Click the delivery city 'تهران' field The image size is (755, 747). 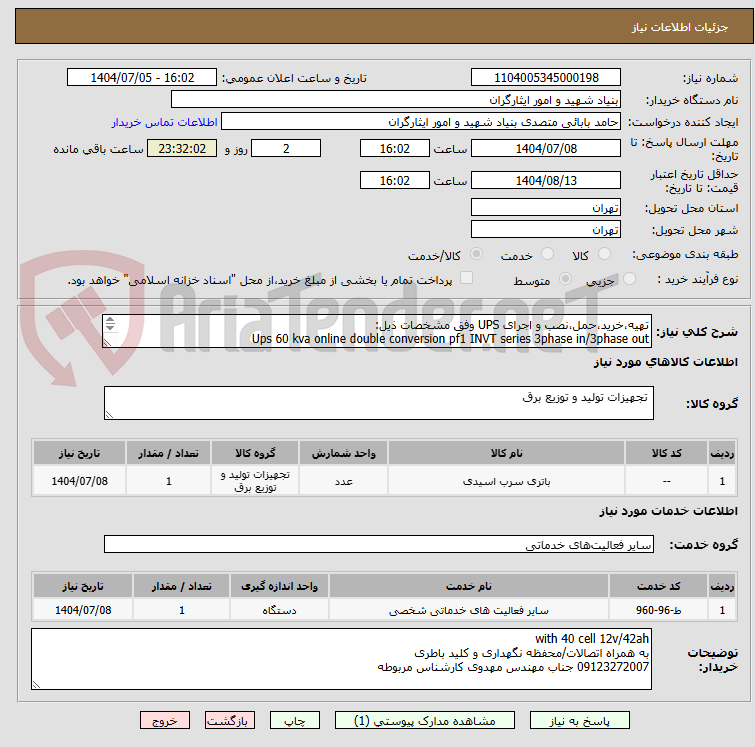pos(546,230)
